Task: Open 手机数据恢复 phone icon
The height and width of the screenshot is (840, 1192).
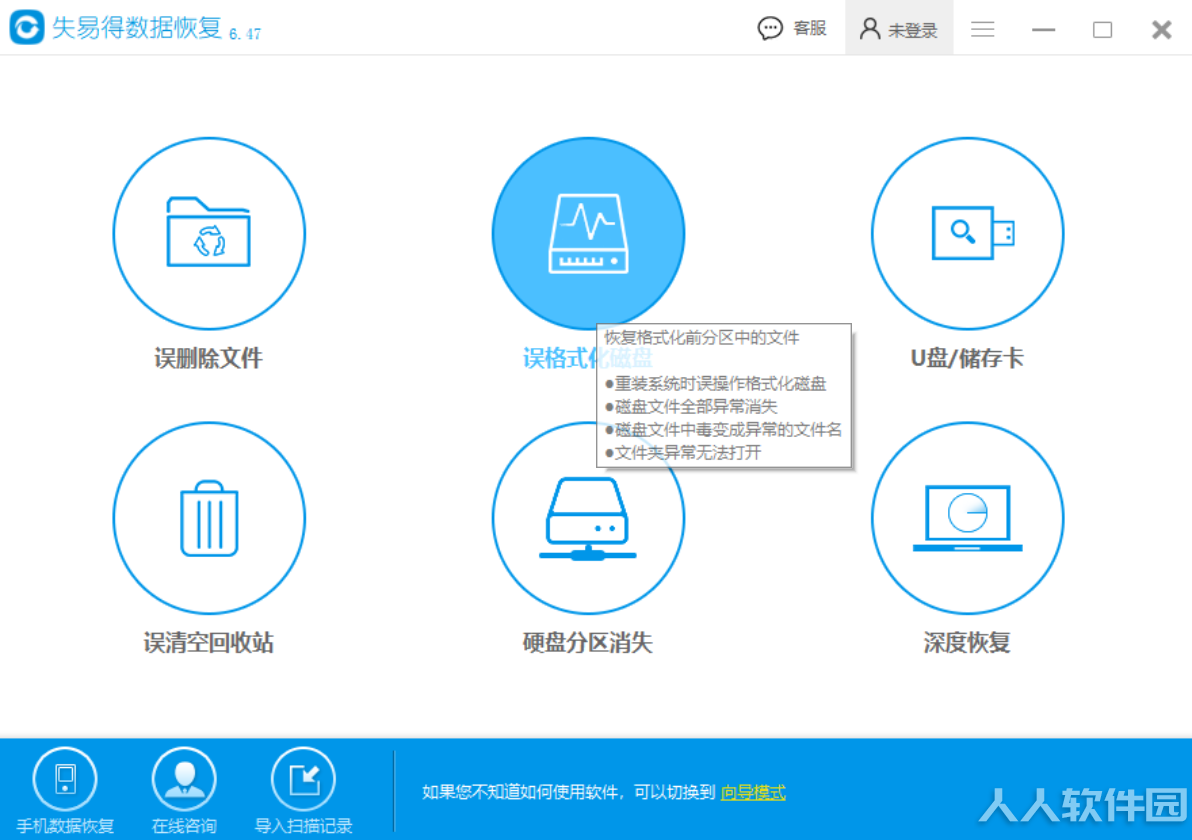Action: click(x=65, y=779)
